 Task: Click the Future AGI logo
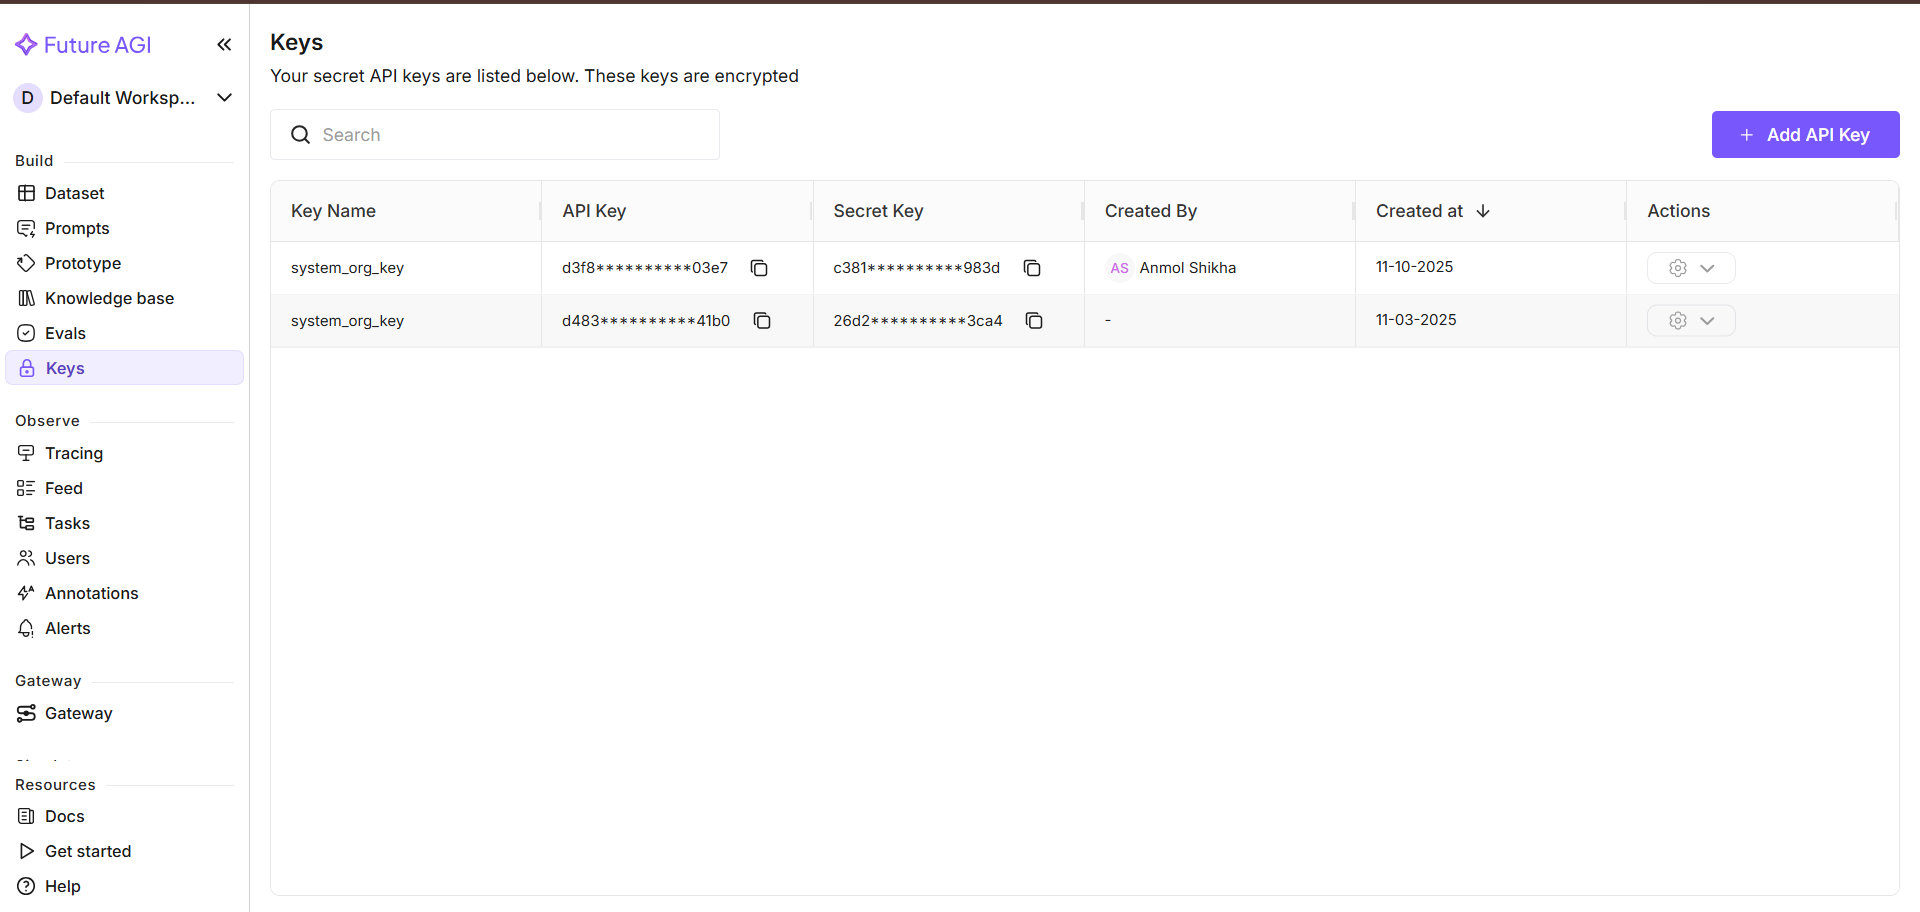pyautogui.click(x=84, y=45)
